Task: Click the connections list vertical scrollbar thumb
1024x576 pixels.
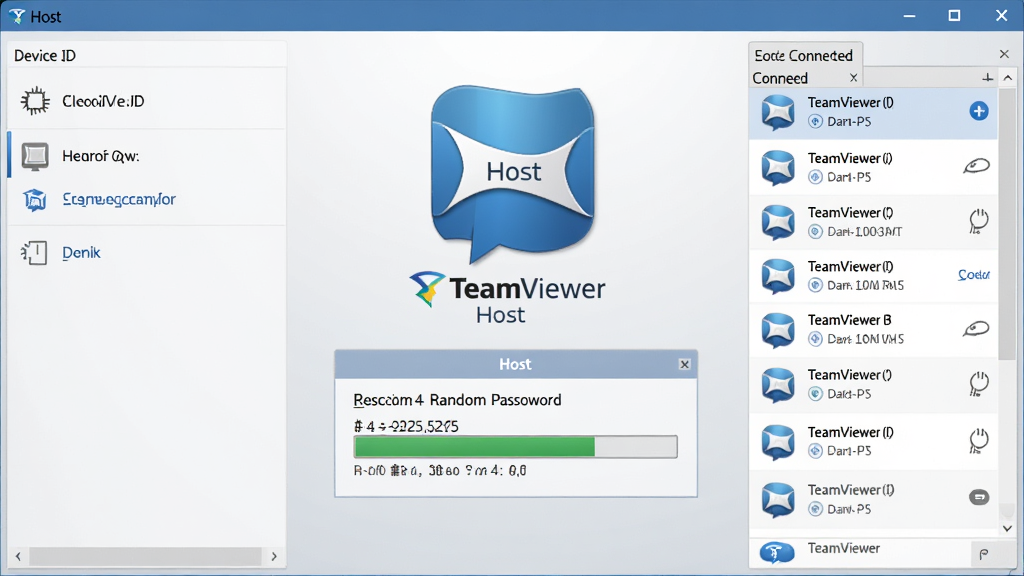Action: [1008, 224]
